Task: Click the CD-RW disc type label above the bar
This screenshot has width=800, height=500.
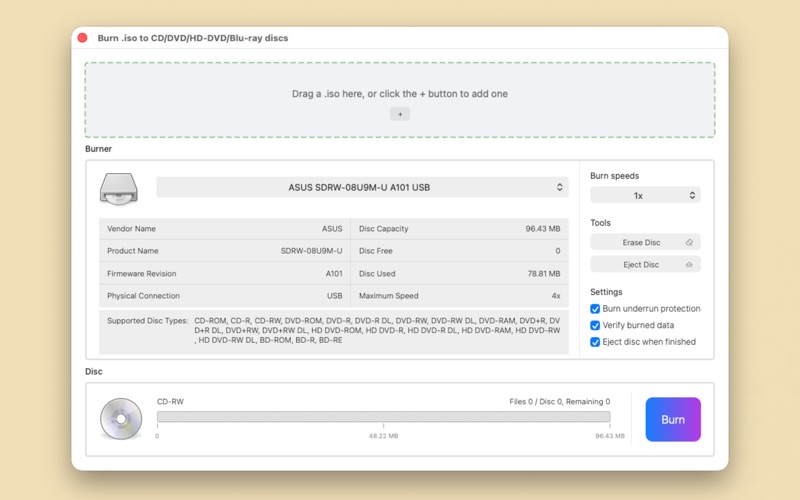Action: [x=170, y=402]
